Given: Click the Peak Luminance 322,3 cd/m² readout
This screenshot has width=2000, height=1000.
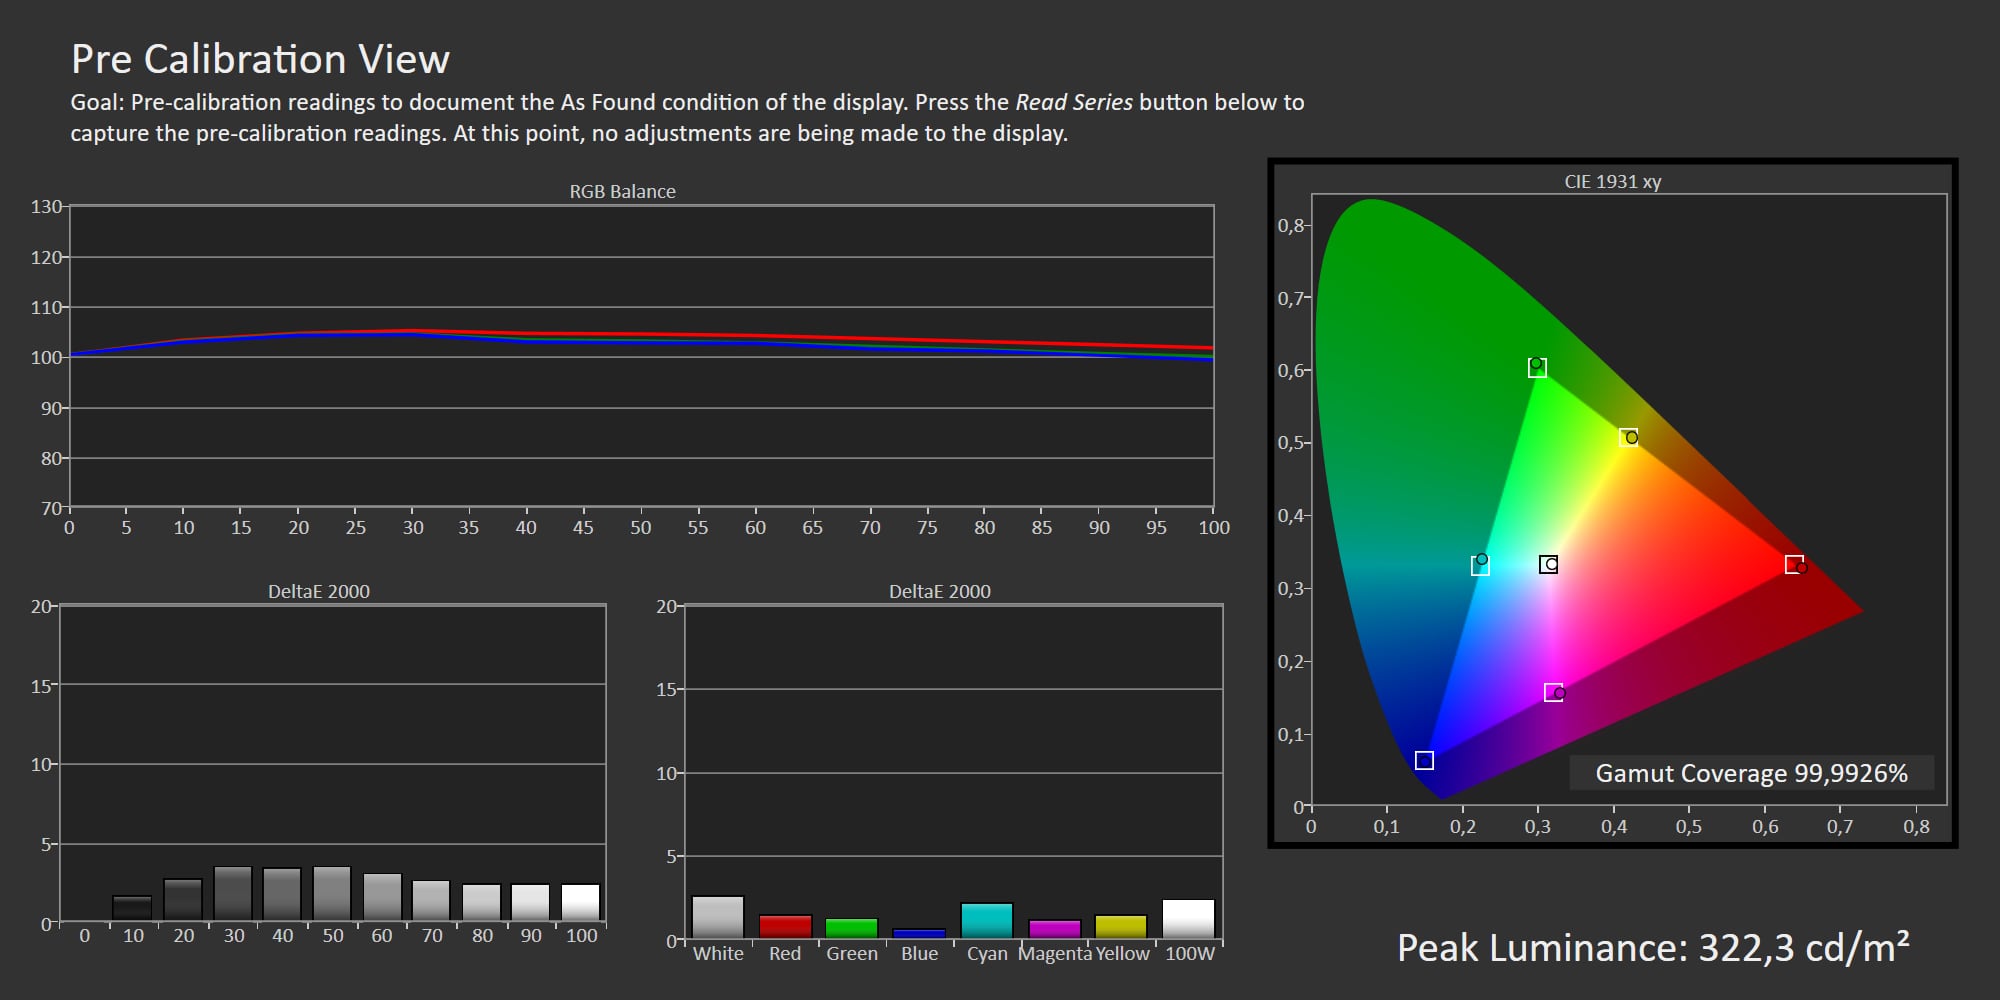Looking at the screenshot, I should [x=1652, y=948].
